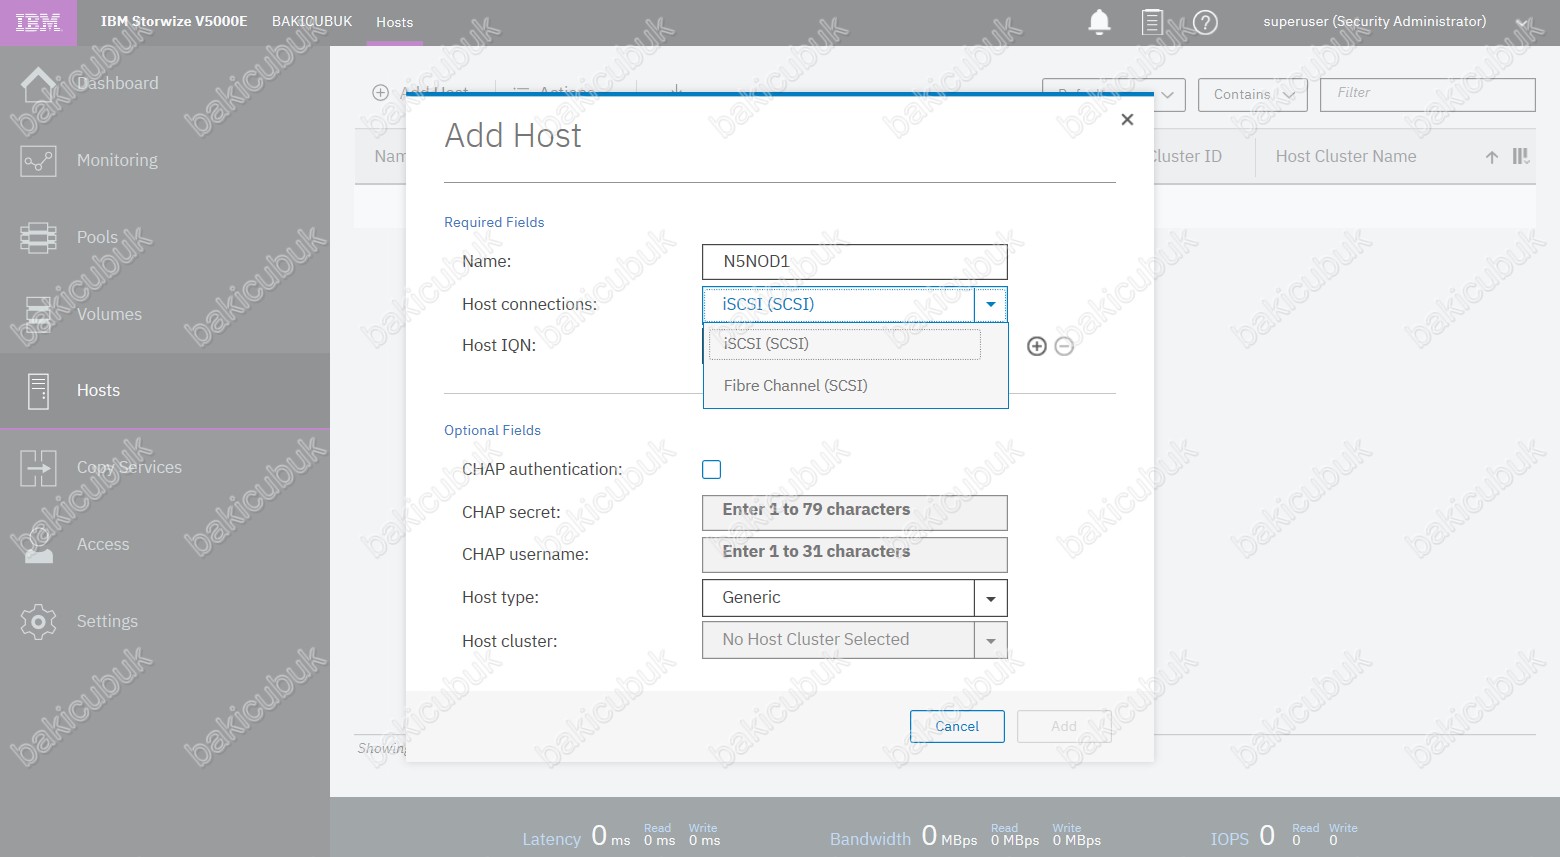This screenshot has width=1560, height=857.
Task: Open Access in the side menu
Action: [103, 544]
